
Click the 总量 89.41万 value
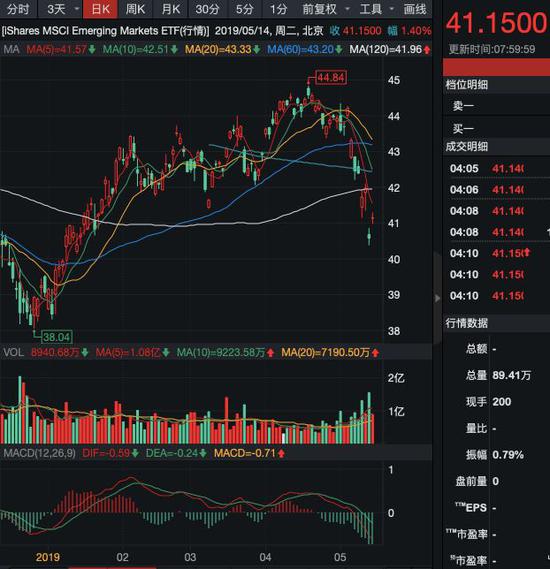[x=512, y=375]
